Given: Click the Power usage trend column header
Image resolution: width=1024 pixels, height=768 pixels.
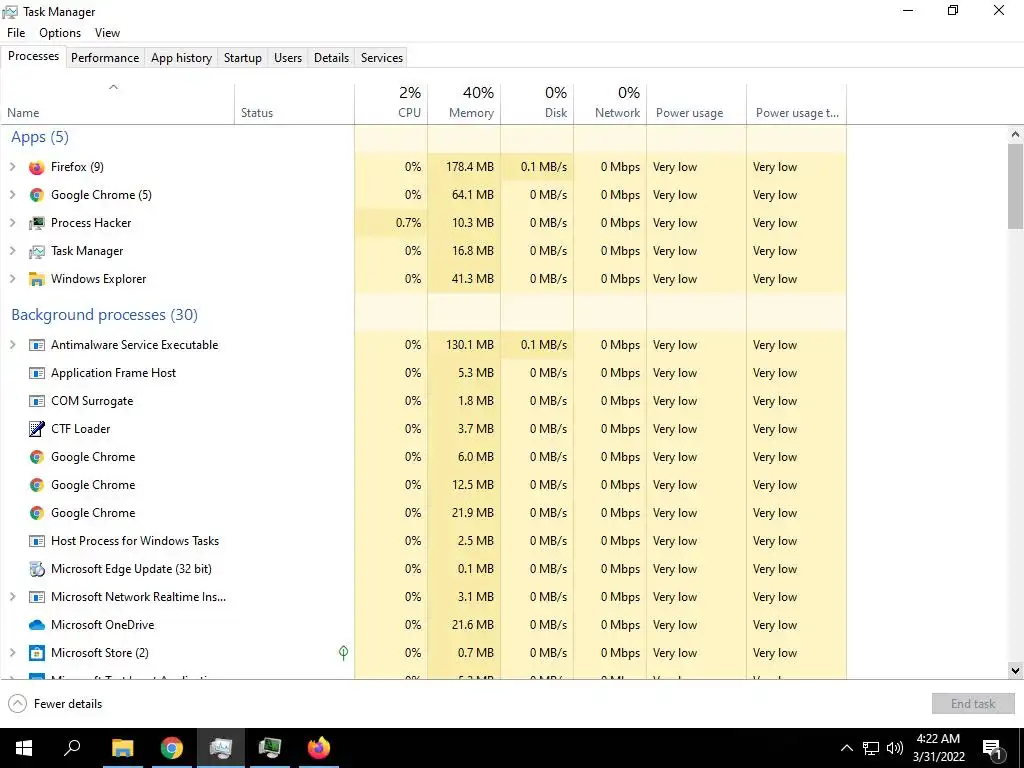Looking at the screenshot, I should (x=797, y=104).
